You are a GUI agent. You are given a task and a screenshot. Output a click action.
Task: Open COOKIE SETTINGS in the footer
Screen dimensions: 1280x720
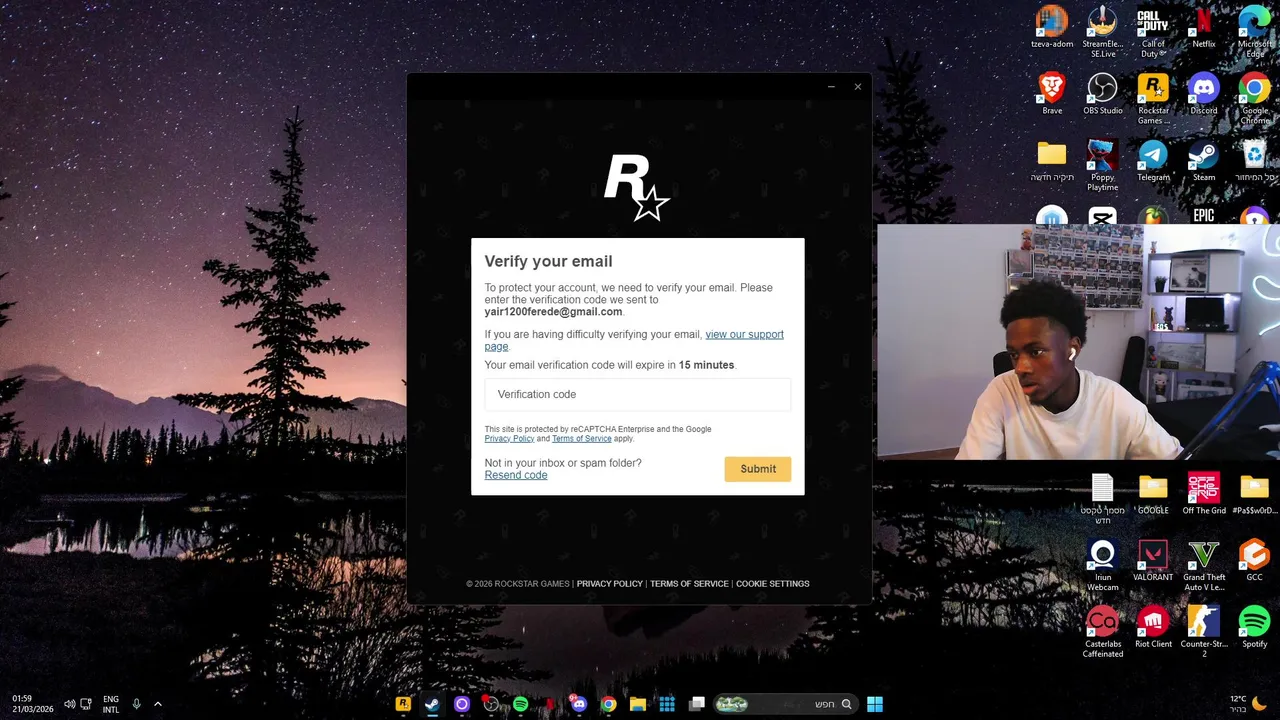[773, 584]
